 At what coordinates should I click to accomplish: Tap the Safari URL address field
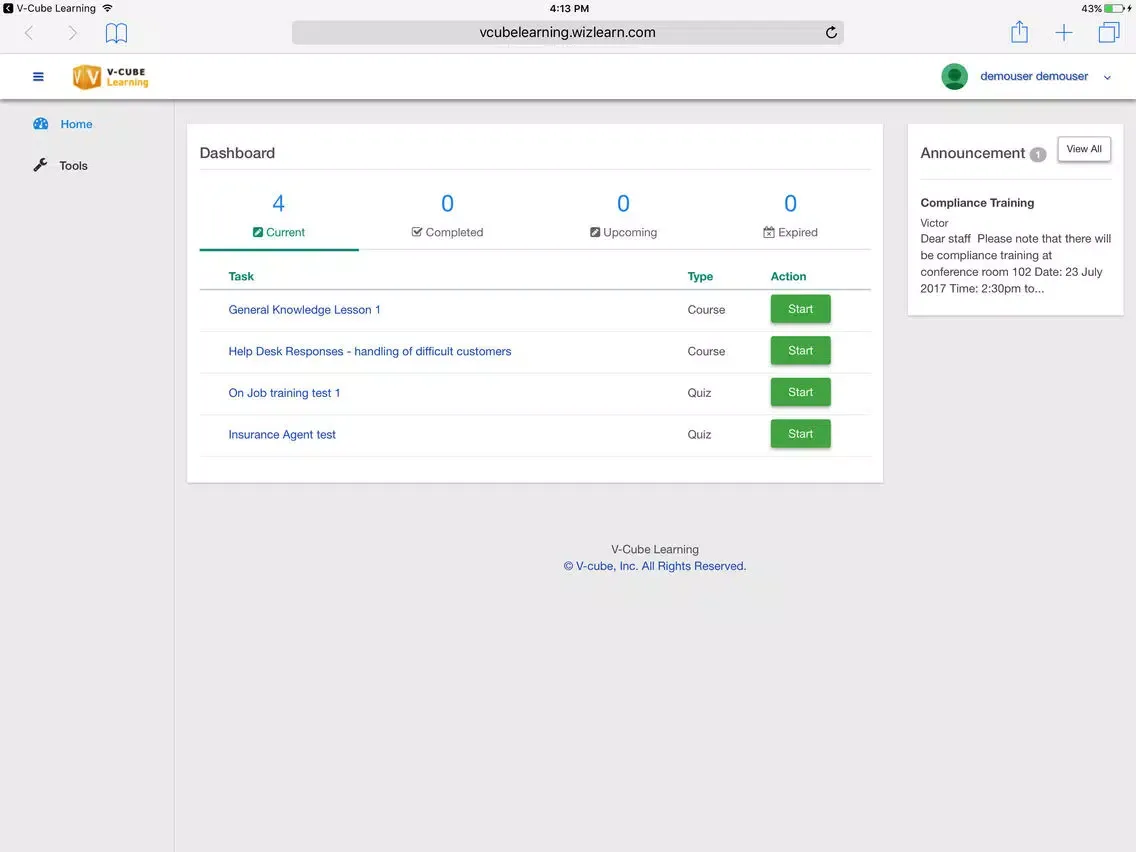[x=567, y=33]
